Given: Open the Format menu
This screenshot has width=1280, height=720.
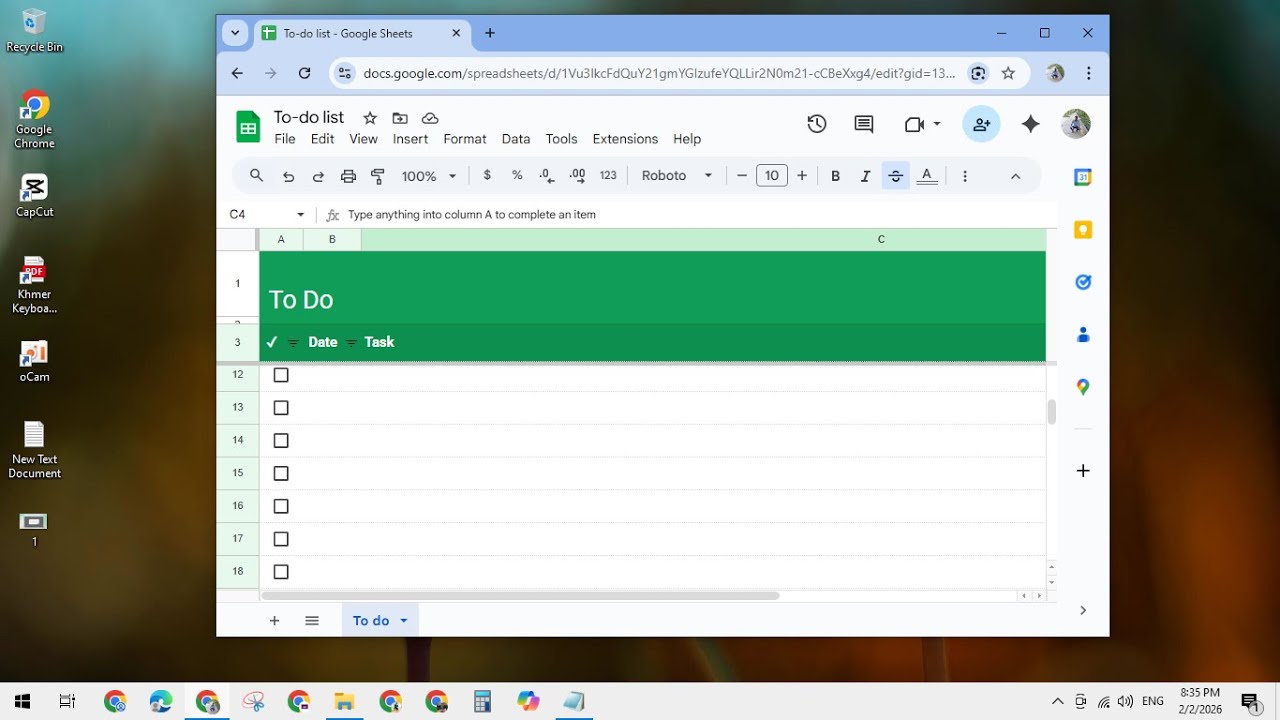Looking at the screenshot, I should [465, 139].
